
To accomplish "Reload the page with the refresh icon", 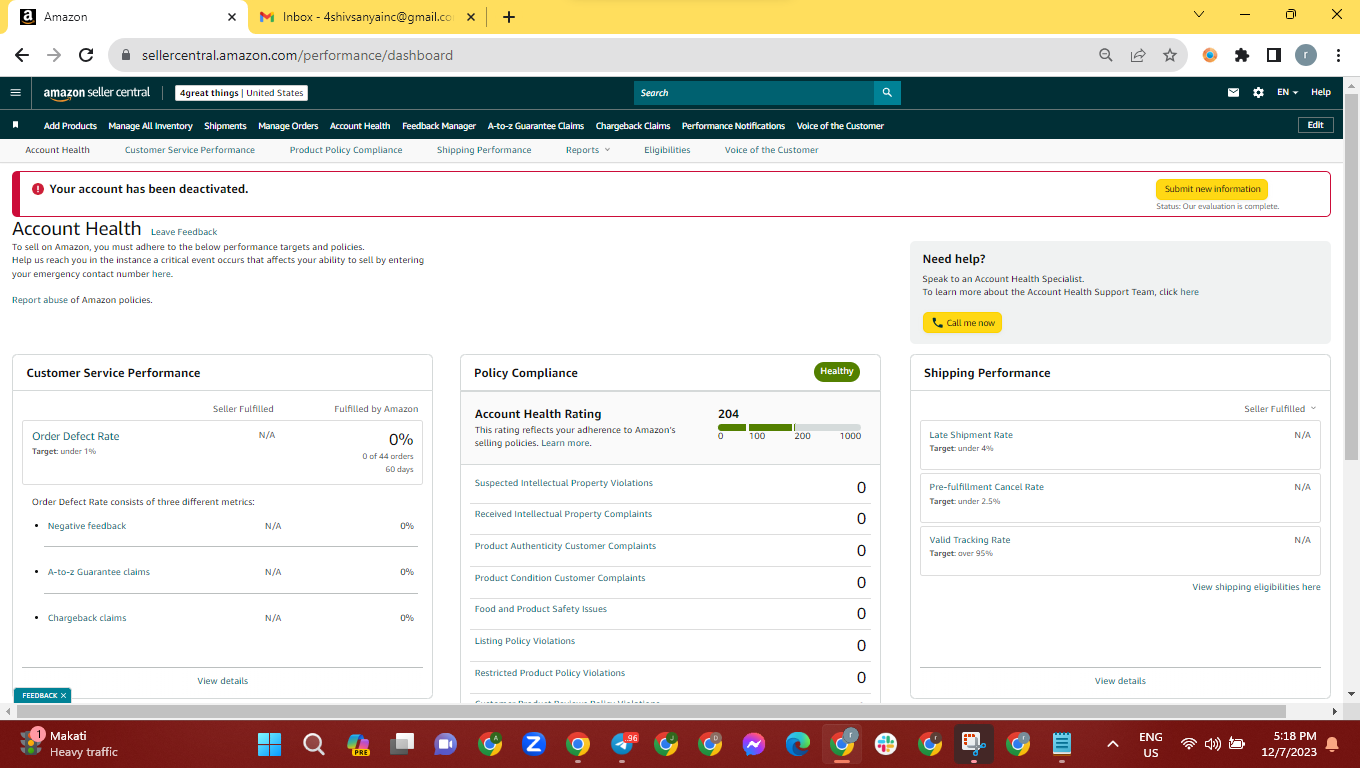I will [86, 55].
